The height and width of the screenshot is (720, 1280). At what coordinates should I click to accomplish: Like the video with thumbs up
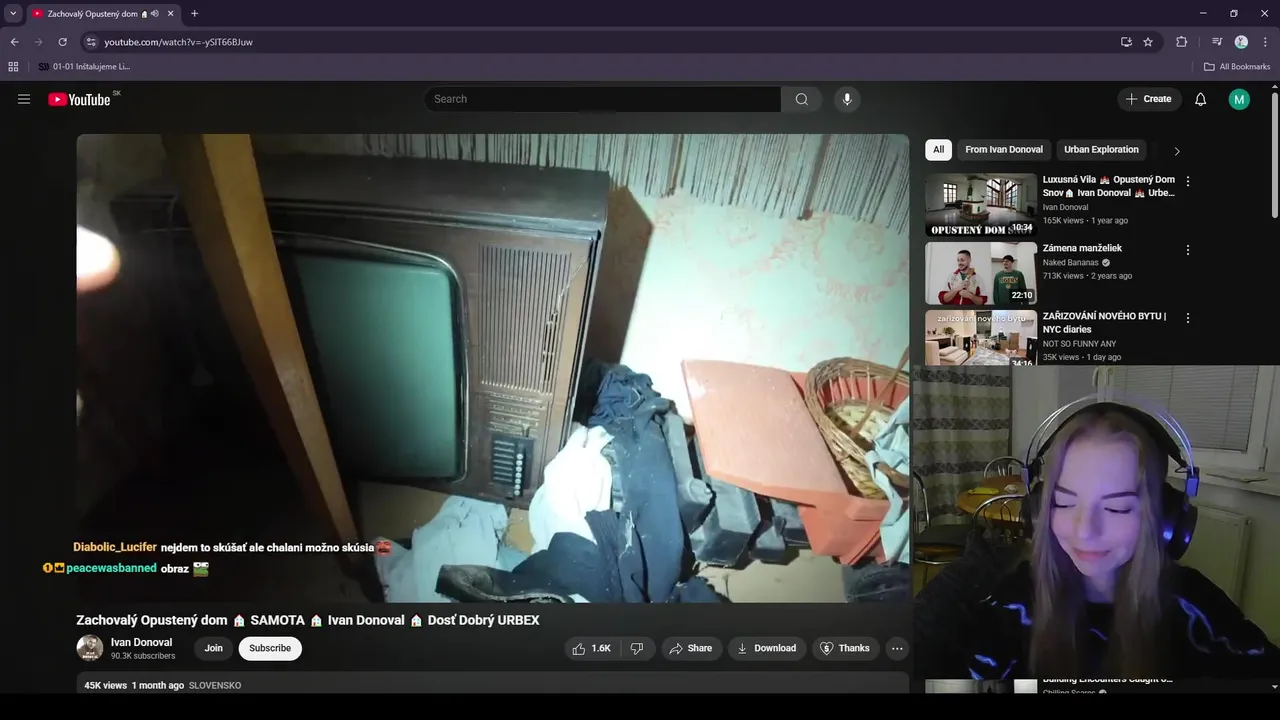pos(591,648)
